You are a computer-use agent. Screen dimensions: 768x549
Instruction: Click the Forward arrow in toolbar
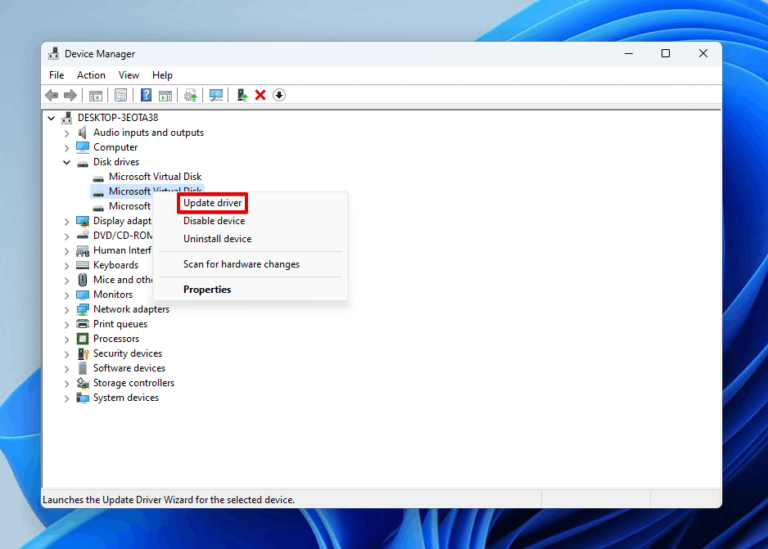point(70,95)
